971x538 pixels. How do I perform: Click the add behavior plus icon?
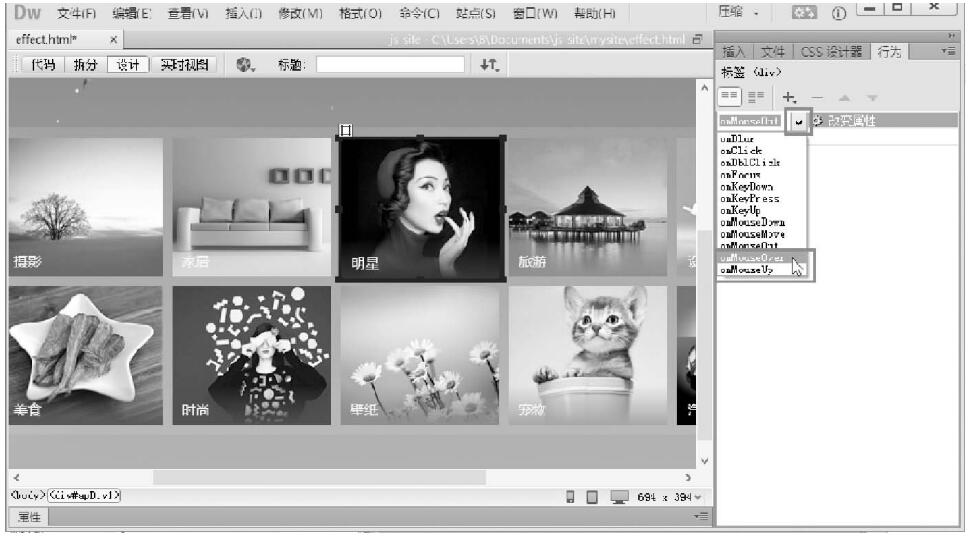point(789,96)
